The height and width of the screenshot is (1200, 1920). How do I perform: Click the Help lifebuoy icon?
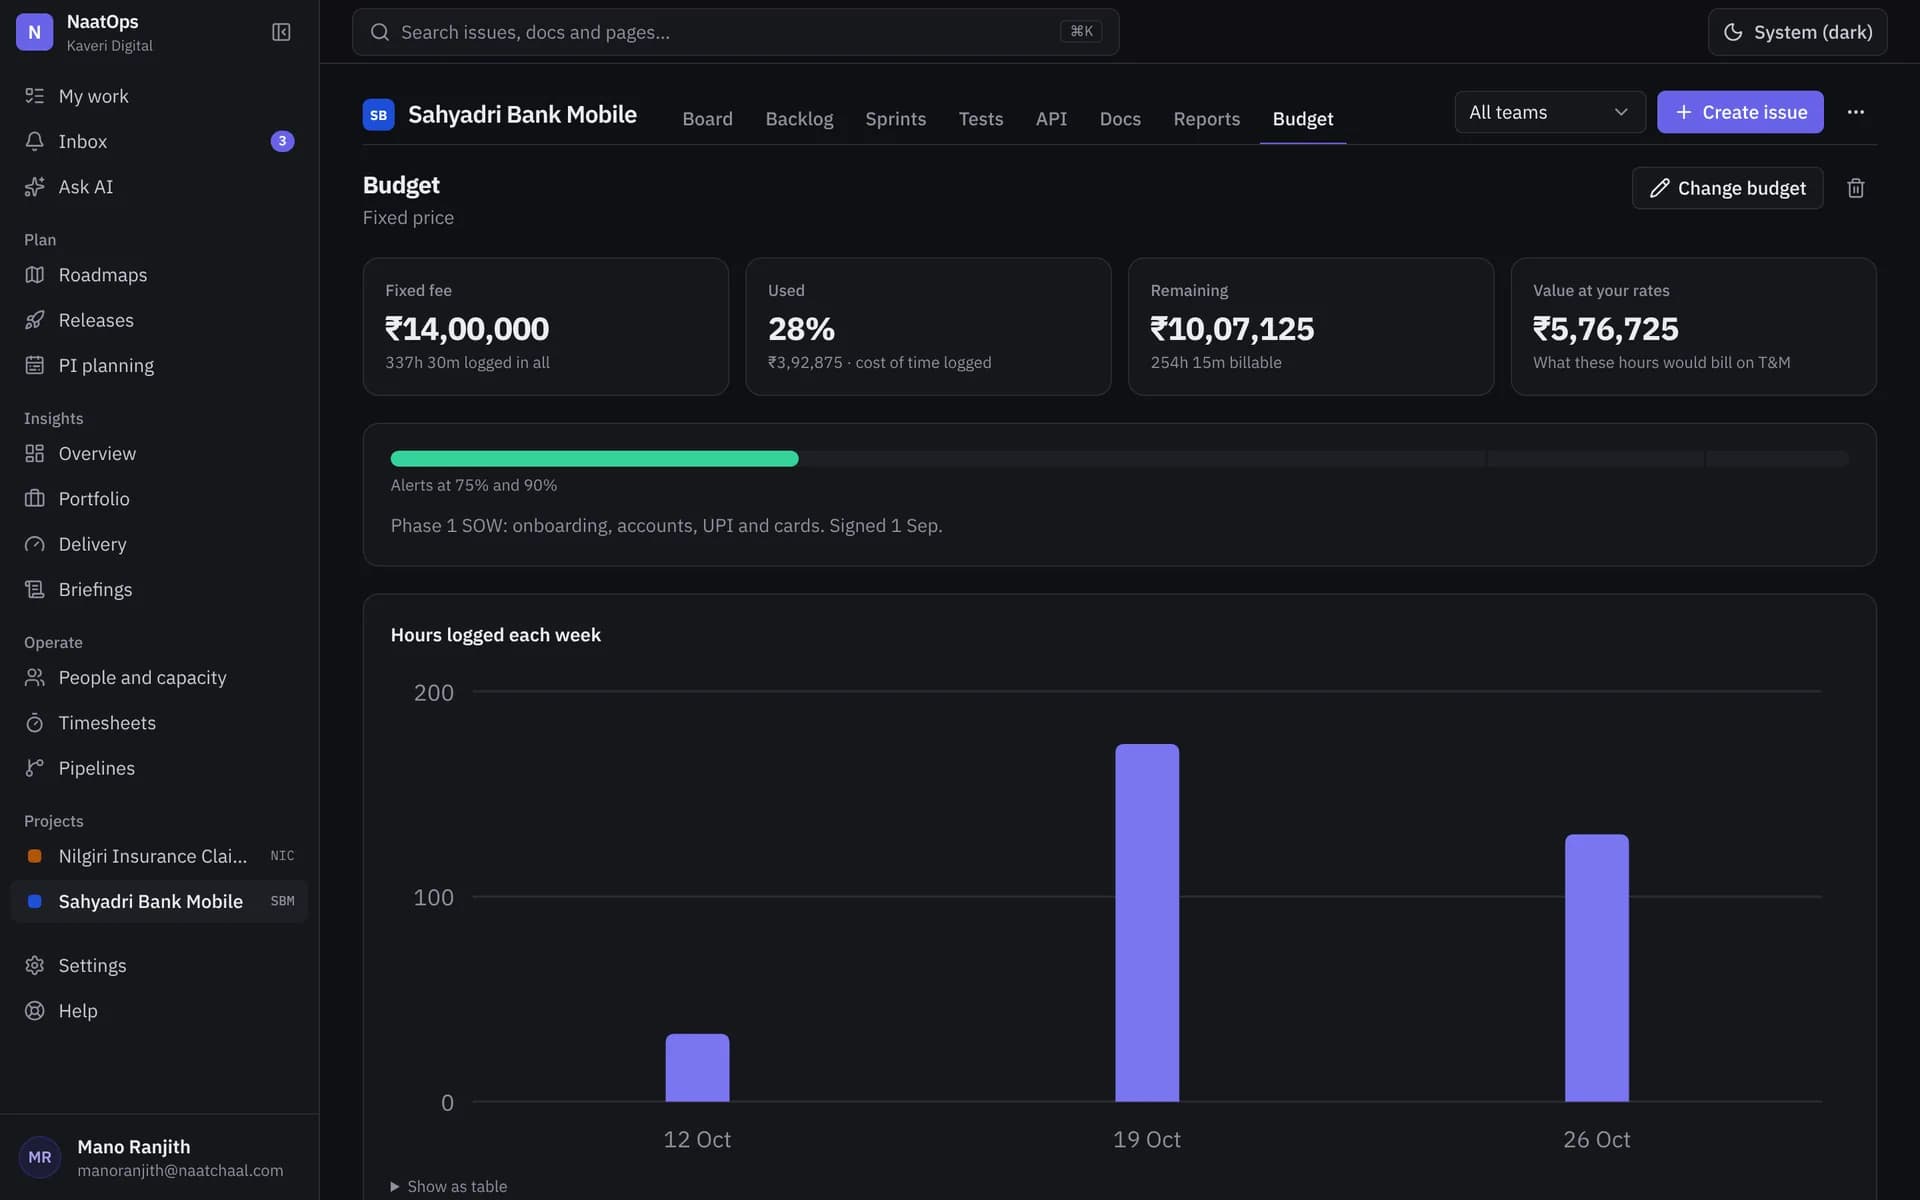[x=35, y=1011]
